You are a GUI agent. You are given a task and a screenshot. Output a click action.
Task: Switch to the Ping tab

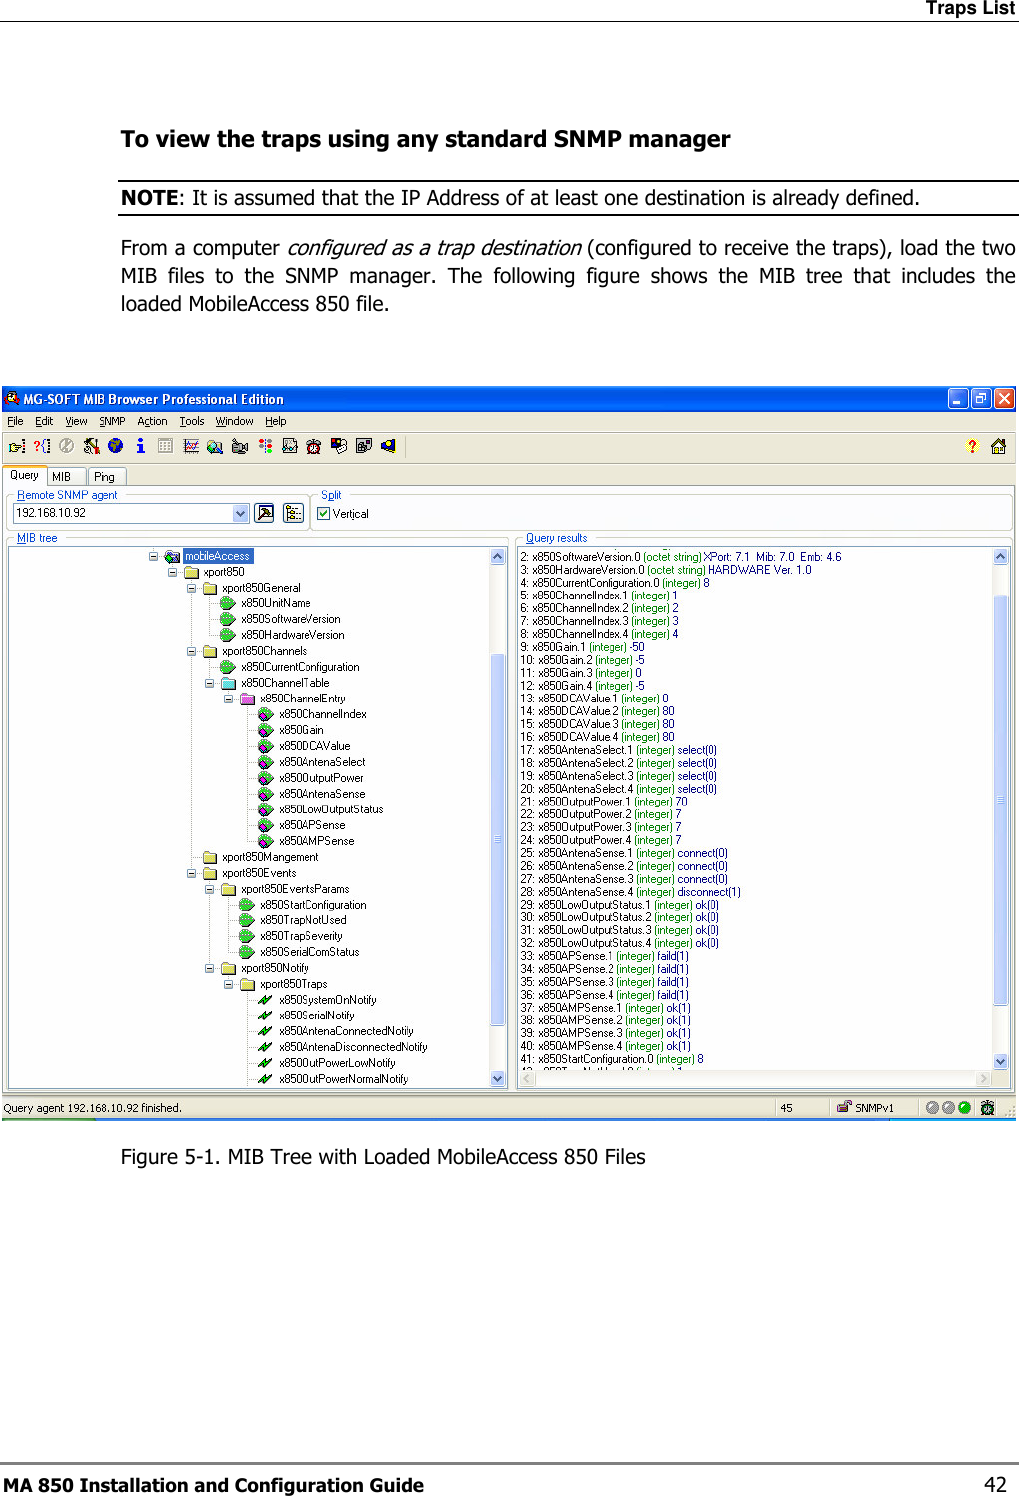pyautogui.click(x=107, y=477)
